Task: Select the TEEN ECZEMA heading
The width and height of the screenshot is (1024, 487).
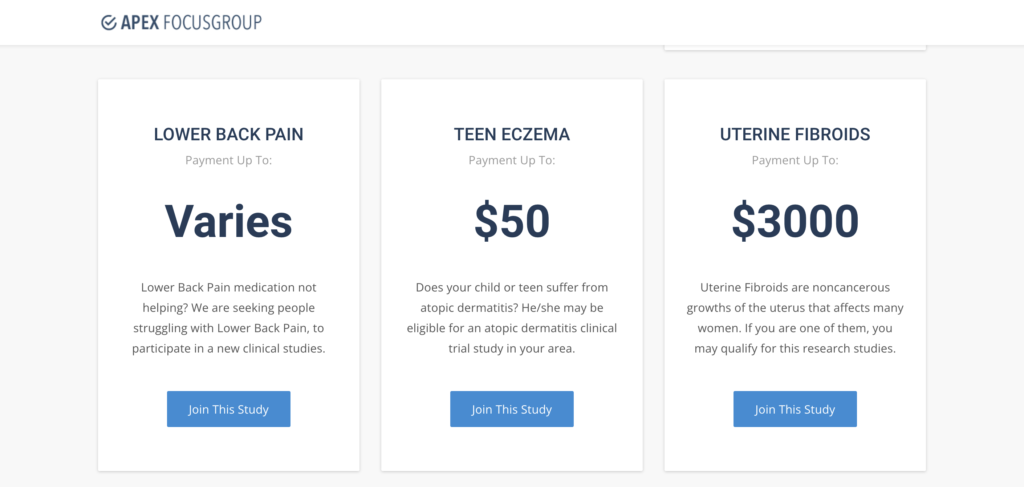Action: coord(512,134)
